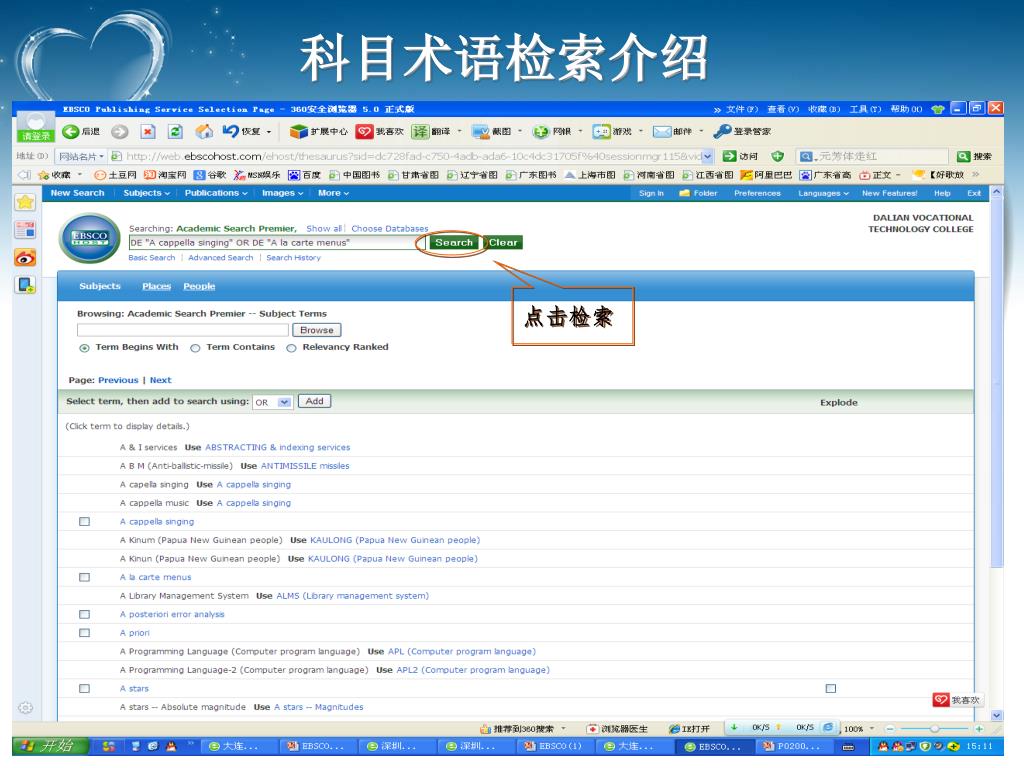
Task: Check the box for A cappella singing
Action: pos(84,522)
